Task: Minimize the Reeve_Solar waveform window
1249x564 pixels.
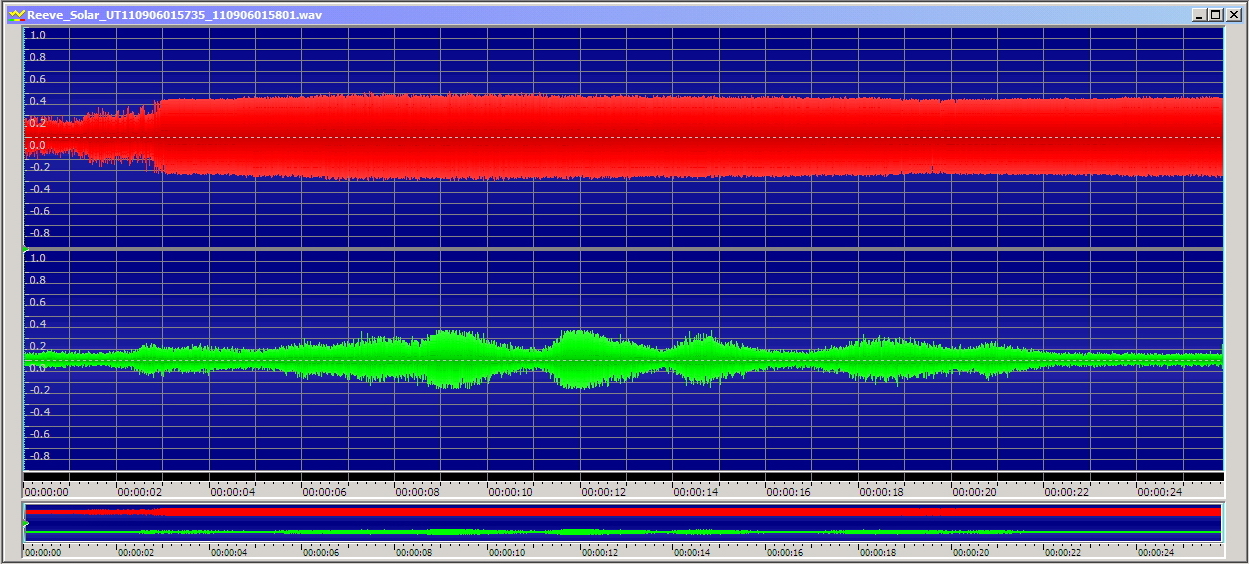Action: tap(1200, 15)
